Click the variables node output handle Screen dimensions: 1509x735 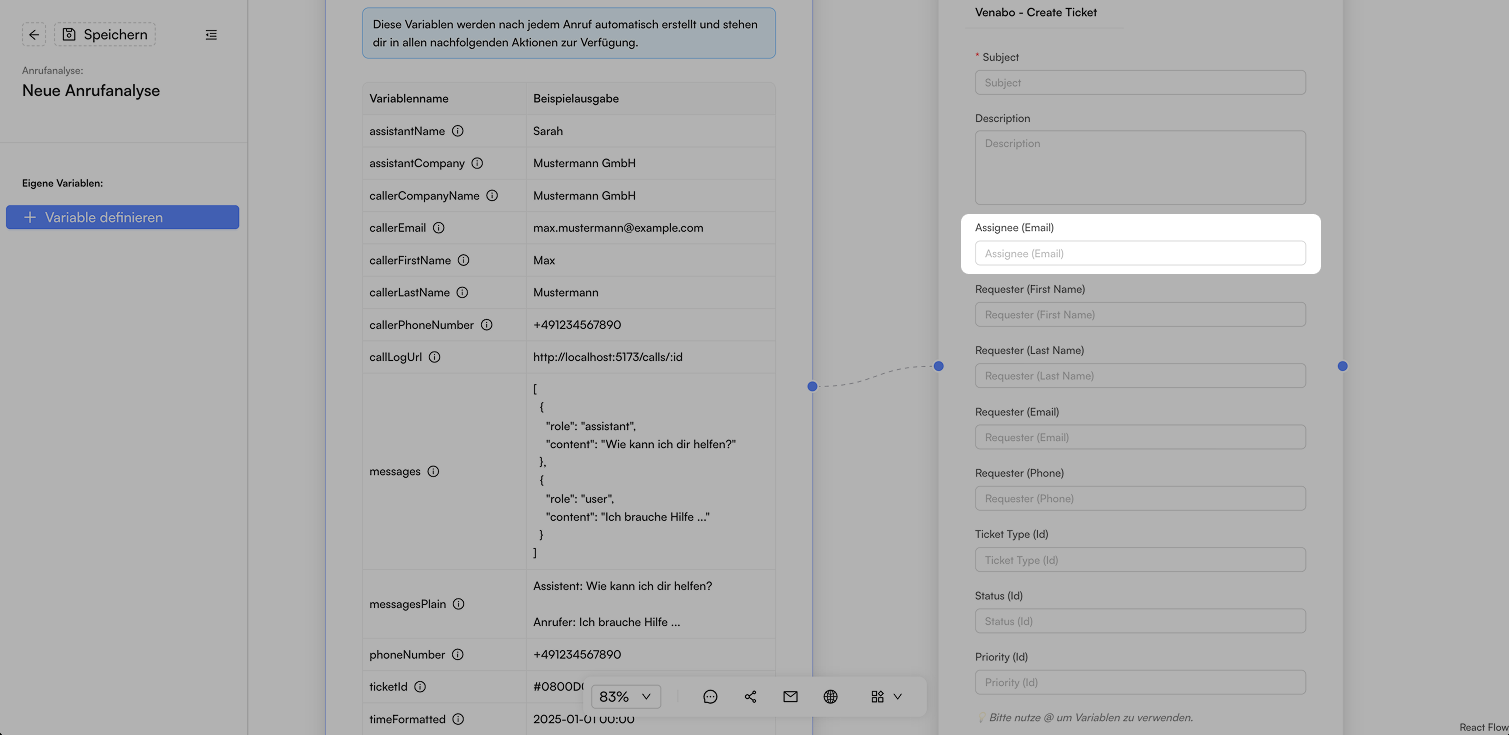click(x=812, y=386)
